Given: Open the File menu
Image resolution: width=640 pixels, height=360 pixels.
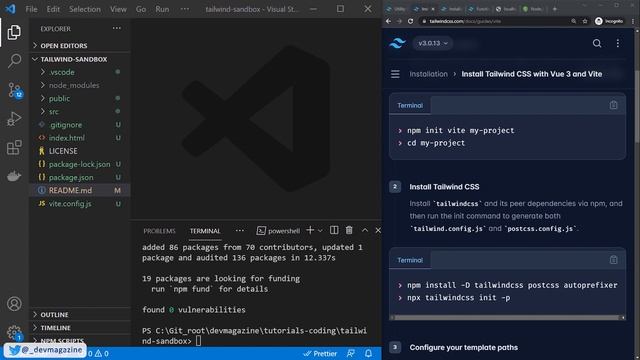Looking at the screenshot, I should [31, 9].
